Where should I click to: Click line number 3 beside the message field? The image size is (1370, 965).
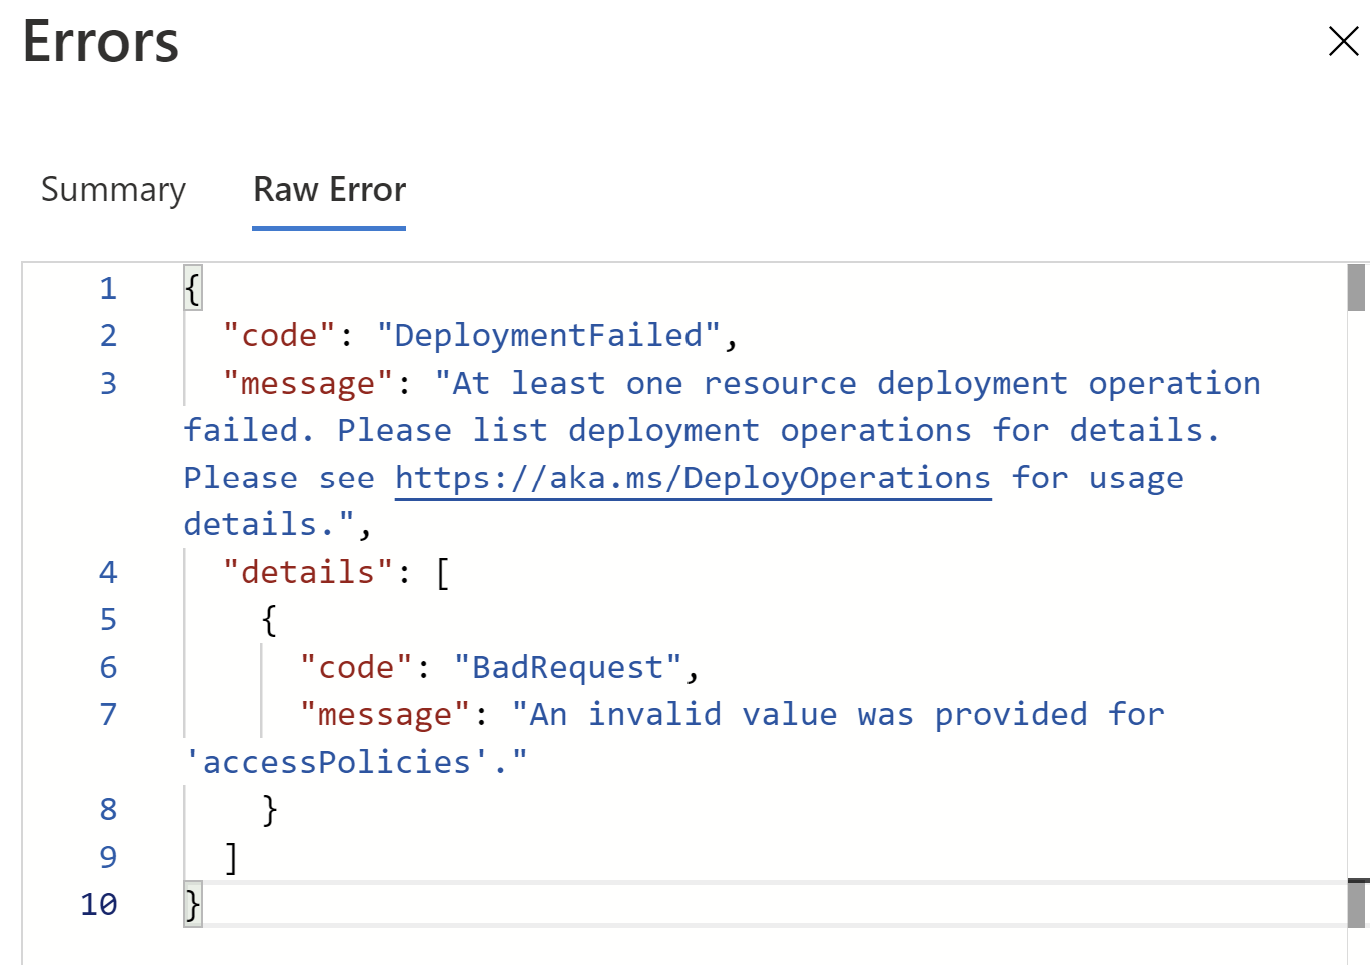(x=108, y=383)
